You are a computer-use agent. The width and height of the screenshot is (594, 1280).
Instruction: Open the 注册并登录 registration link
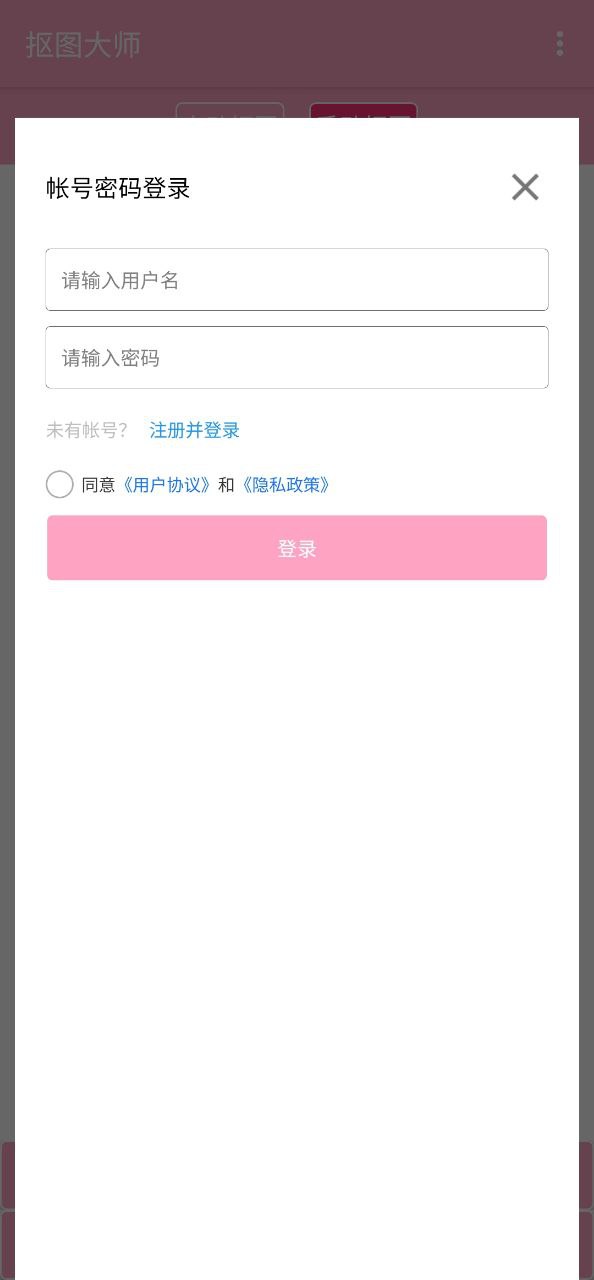(x=195, y=430)
